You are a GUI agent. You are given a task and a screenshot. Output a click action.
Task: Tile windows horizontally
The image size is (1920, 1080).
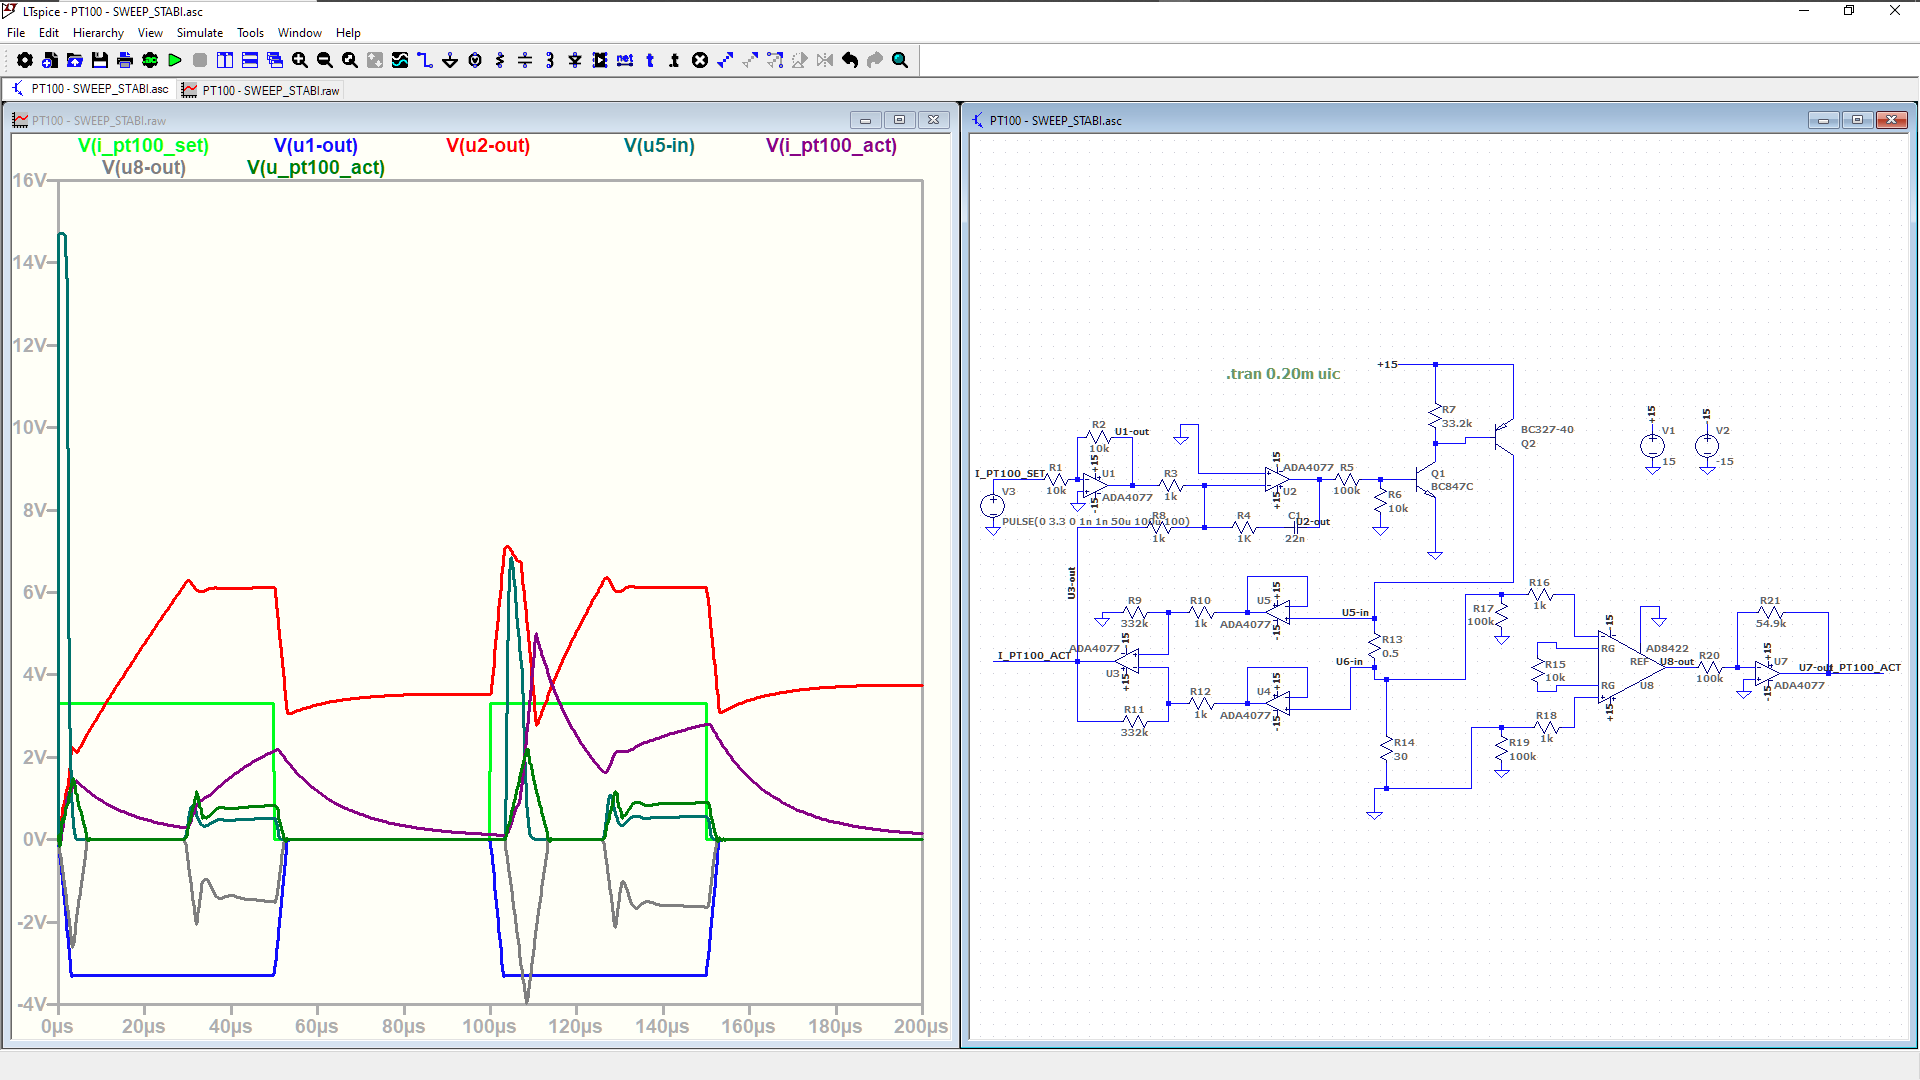pos(250,60)
